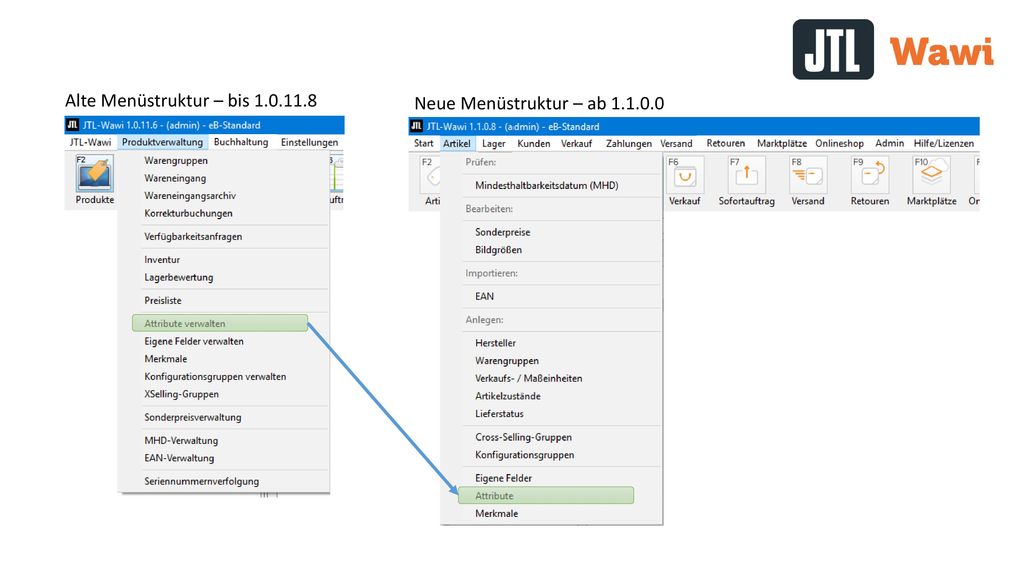Open the Zahlungen menu

628,143
